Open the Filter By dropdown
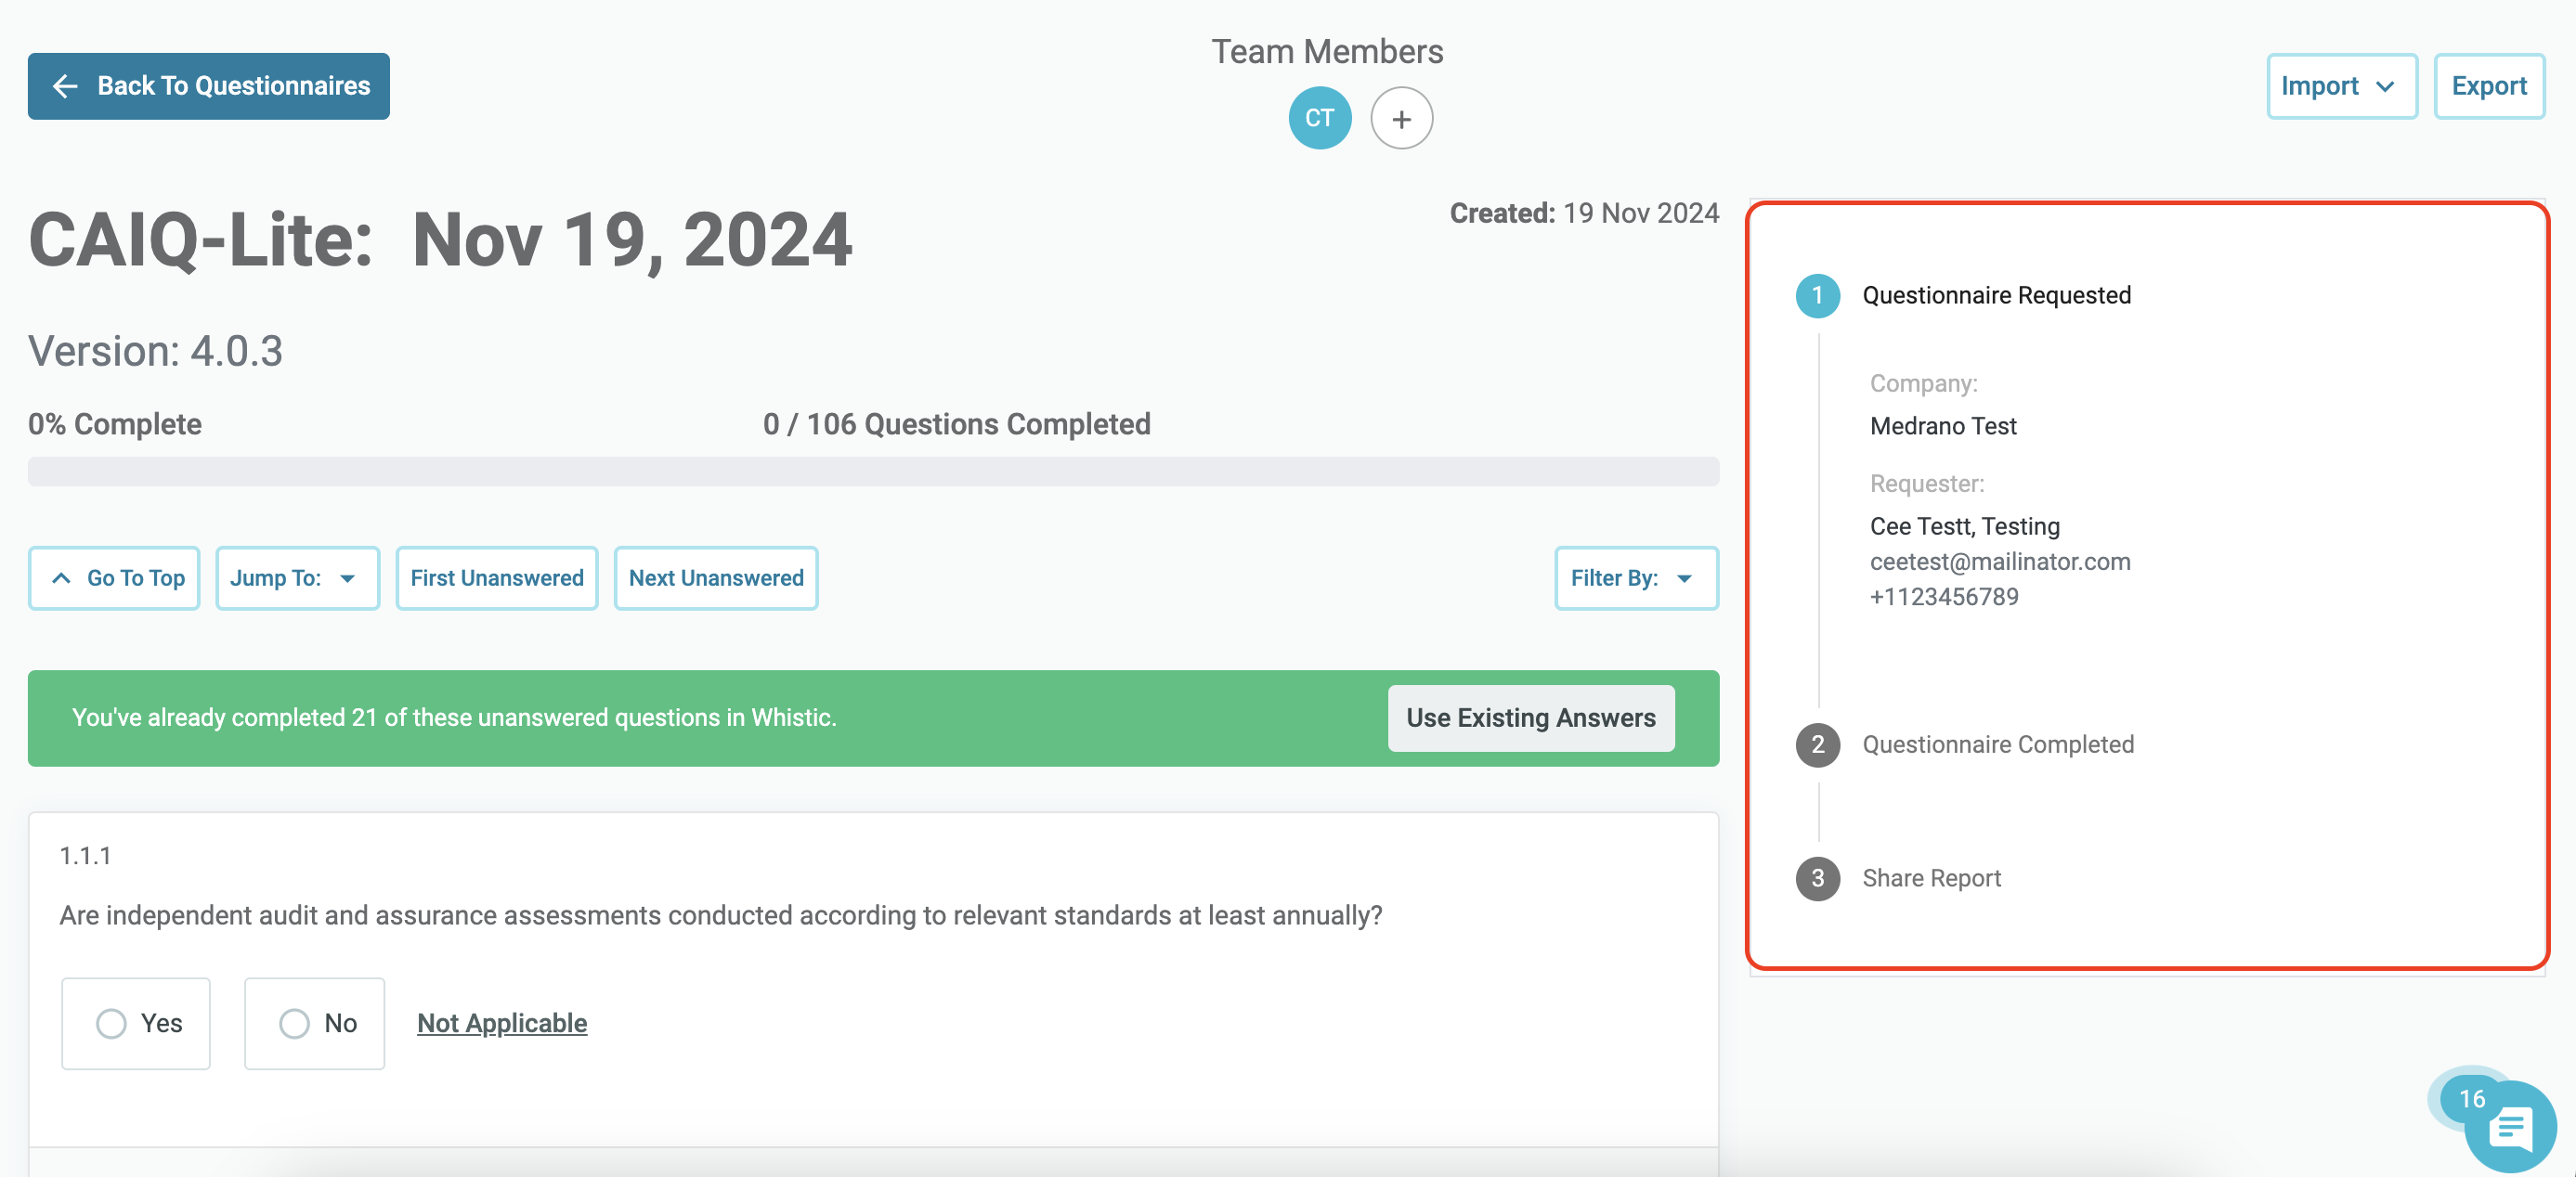Screen dimensions: 2576x1177 1636,578
